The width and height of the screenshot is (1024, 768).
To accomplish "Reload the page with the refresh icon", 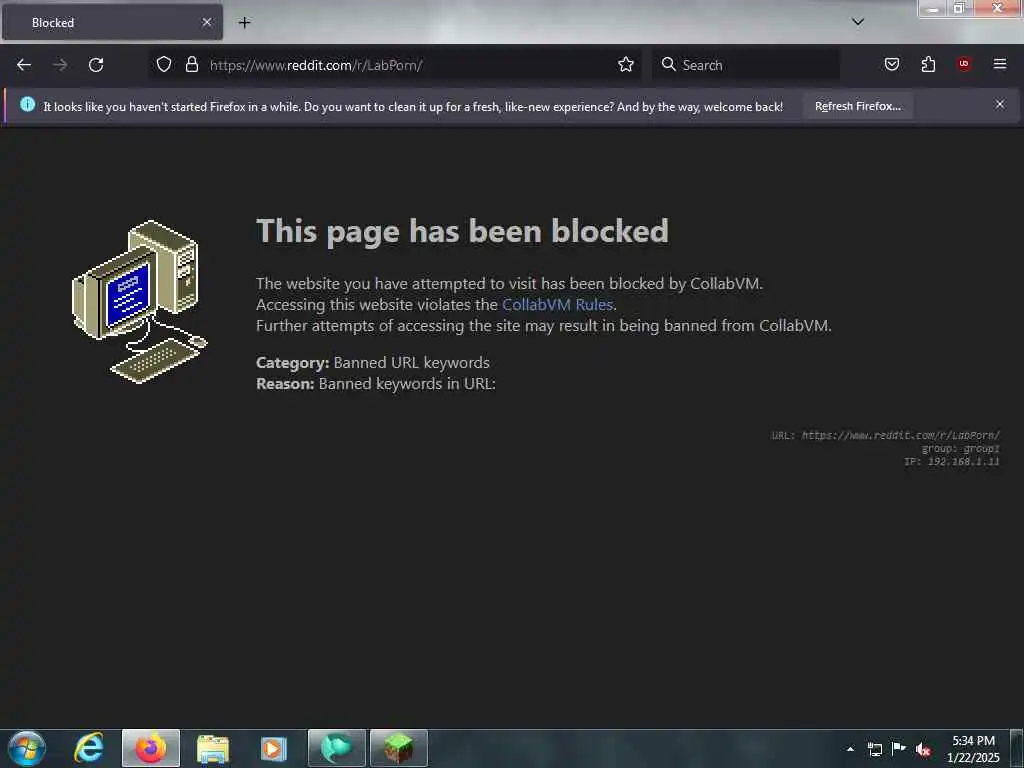I will (96, 65).
